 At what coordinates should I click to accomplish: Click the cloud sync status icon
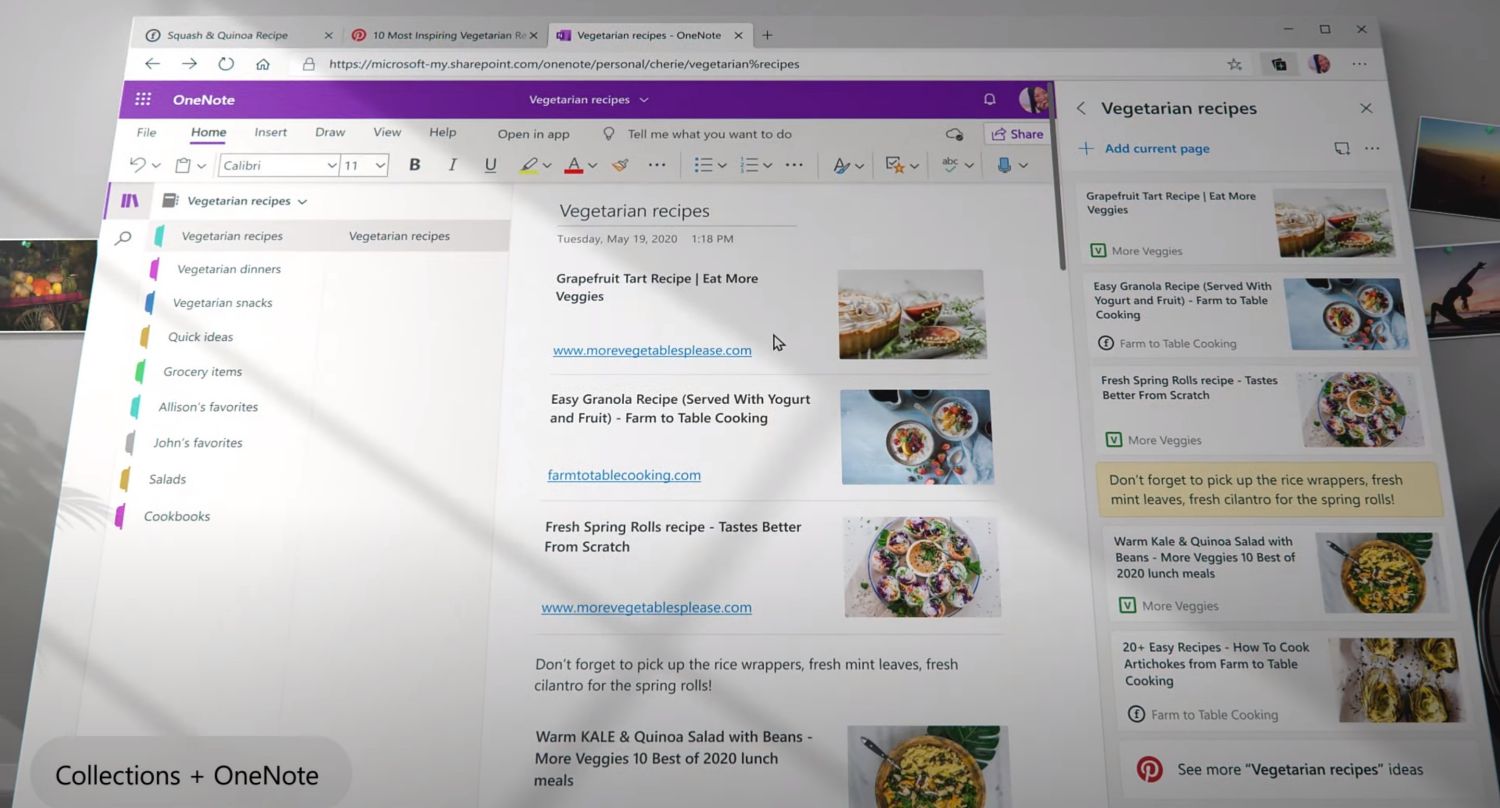954,134
